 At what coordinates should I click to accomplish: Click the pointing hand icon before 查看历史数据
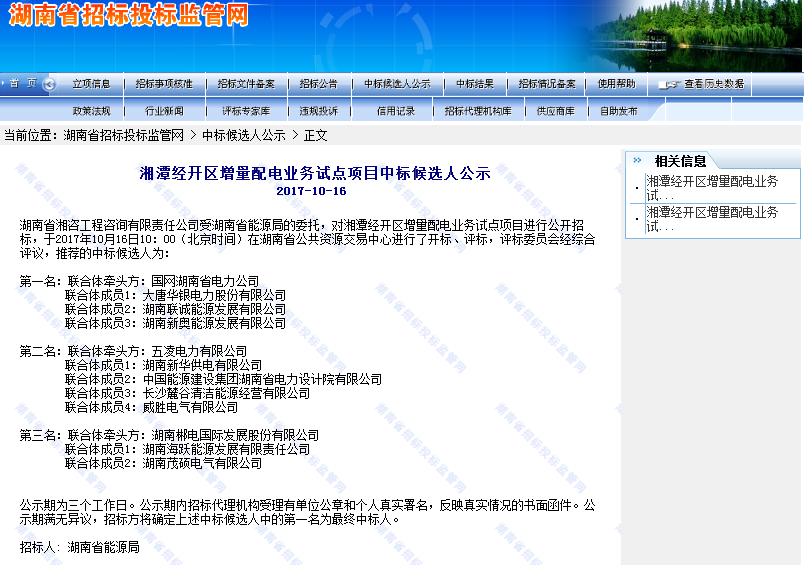[670, 85]
